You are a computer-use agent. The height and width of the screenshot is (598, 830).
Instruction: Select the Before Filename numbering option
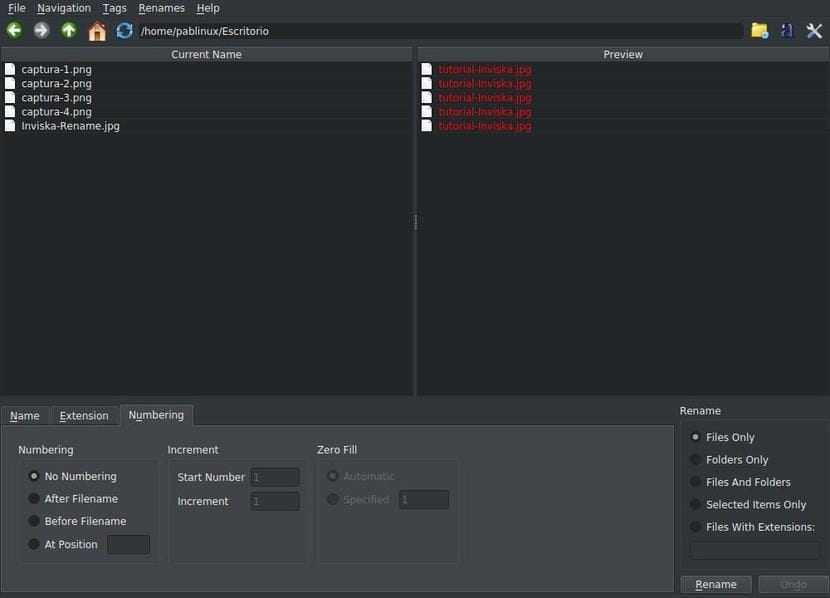(x=34, y=521)
